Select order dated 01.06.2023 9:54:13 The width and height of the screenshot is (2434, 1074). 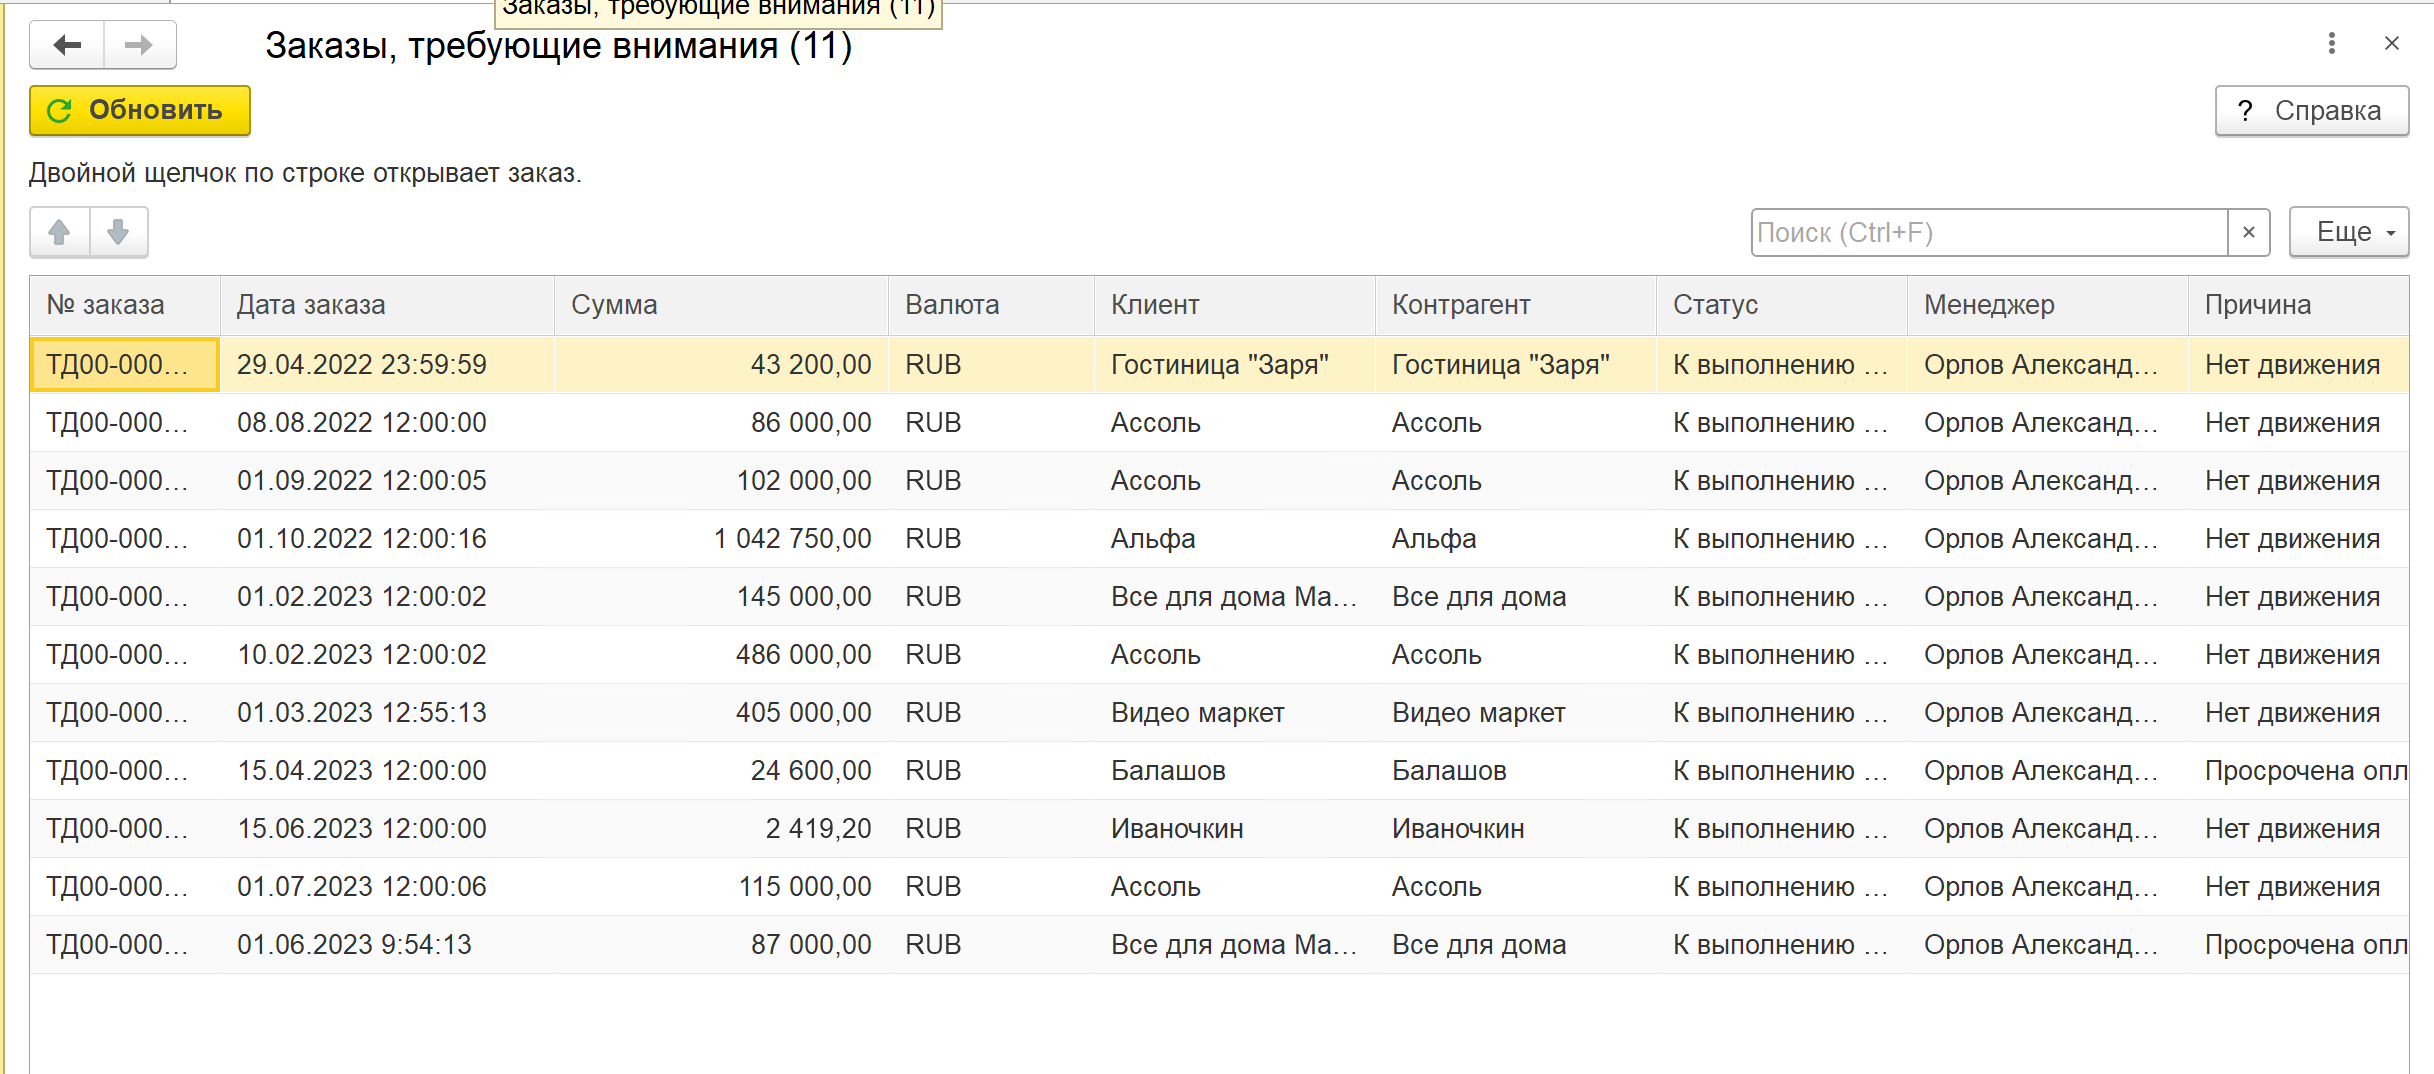(387, 945)
